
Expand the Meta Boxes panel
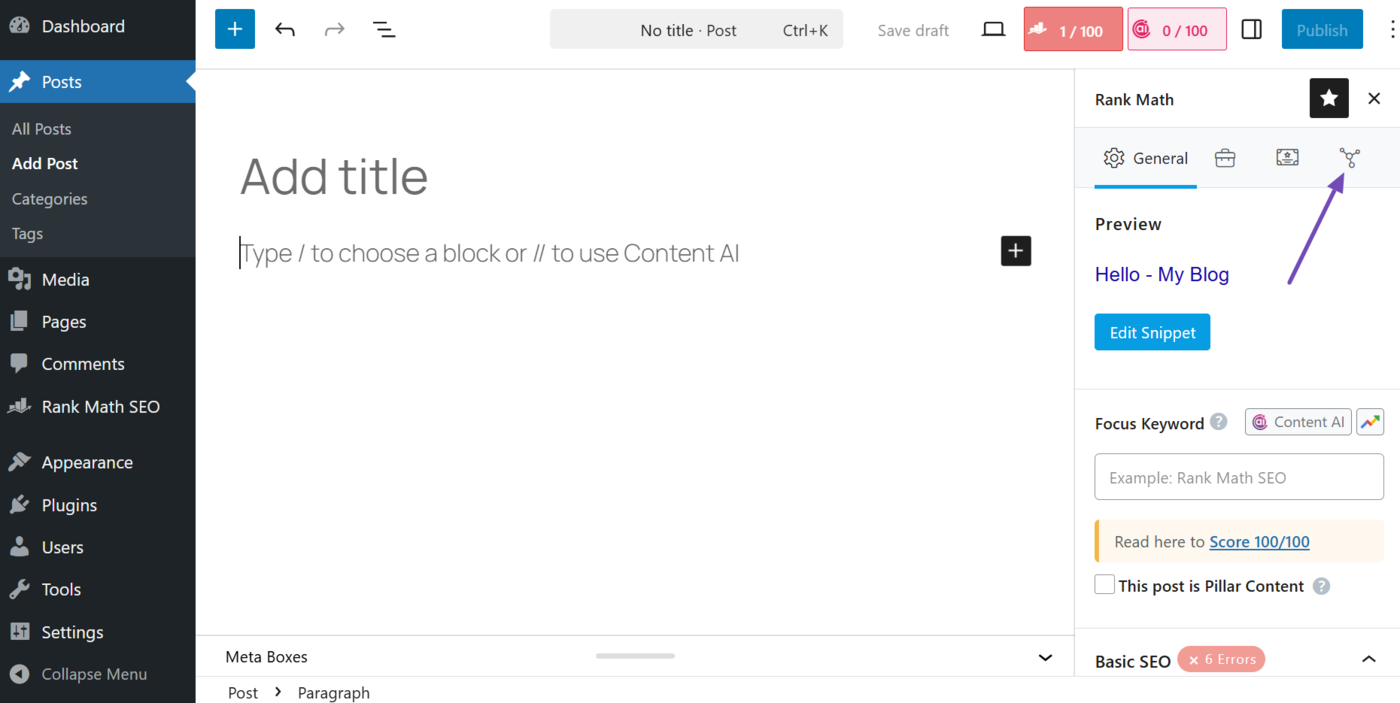1045,657
